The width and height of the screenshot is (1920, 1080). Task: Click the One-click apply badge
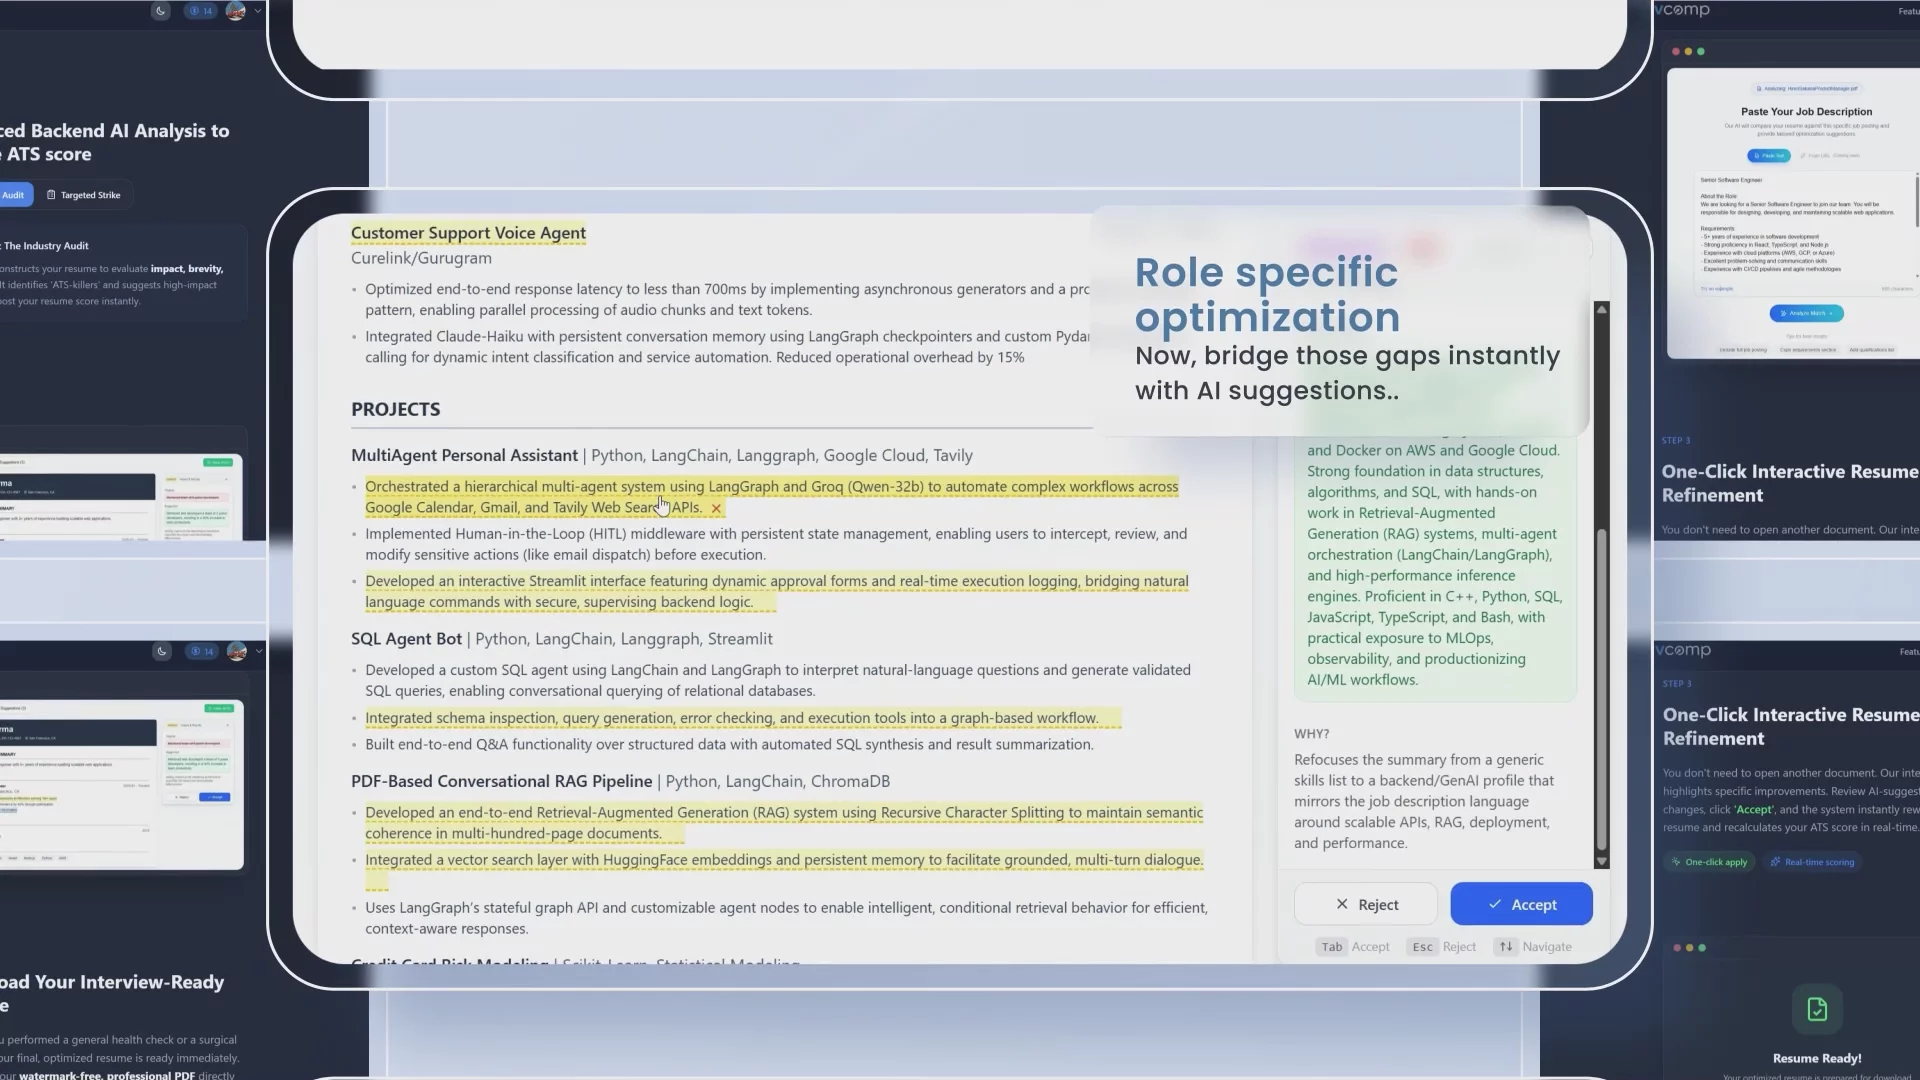coord(1709,862)
